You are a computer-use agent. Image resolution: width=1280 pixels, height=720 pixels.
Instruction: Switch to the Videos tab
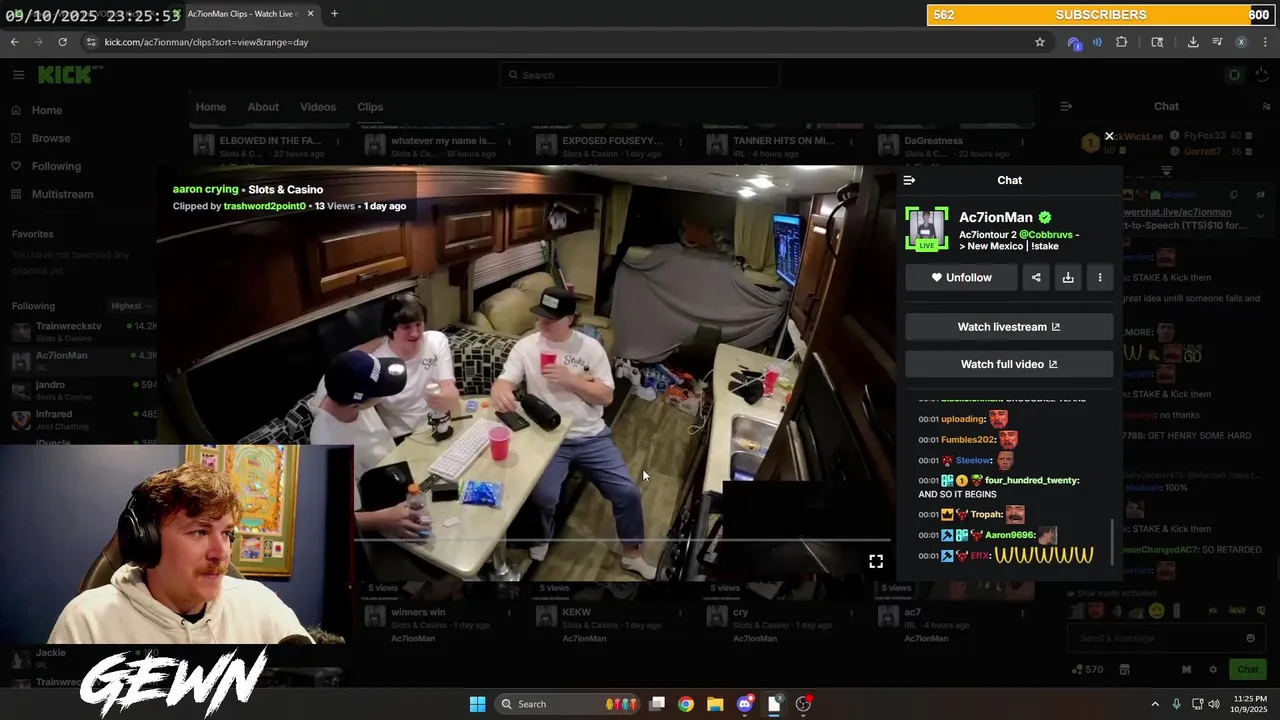click(318, 107)
